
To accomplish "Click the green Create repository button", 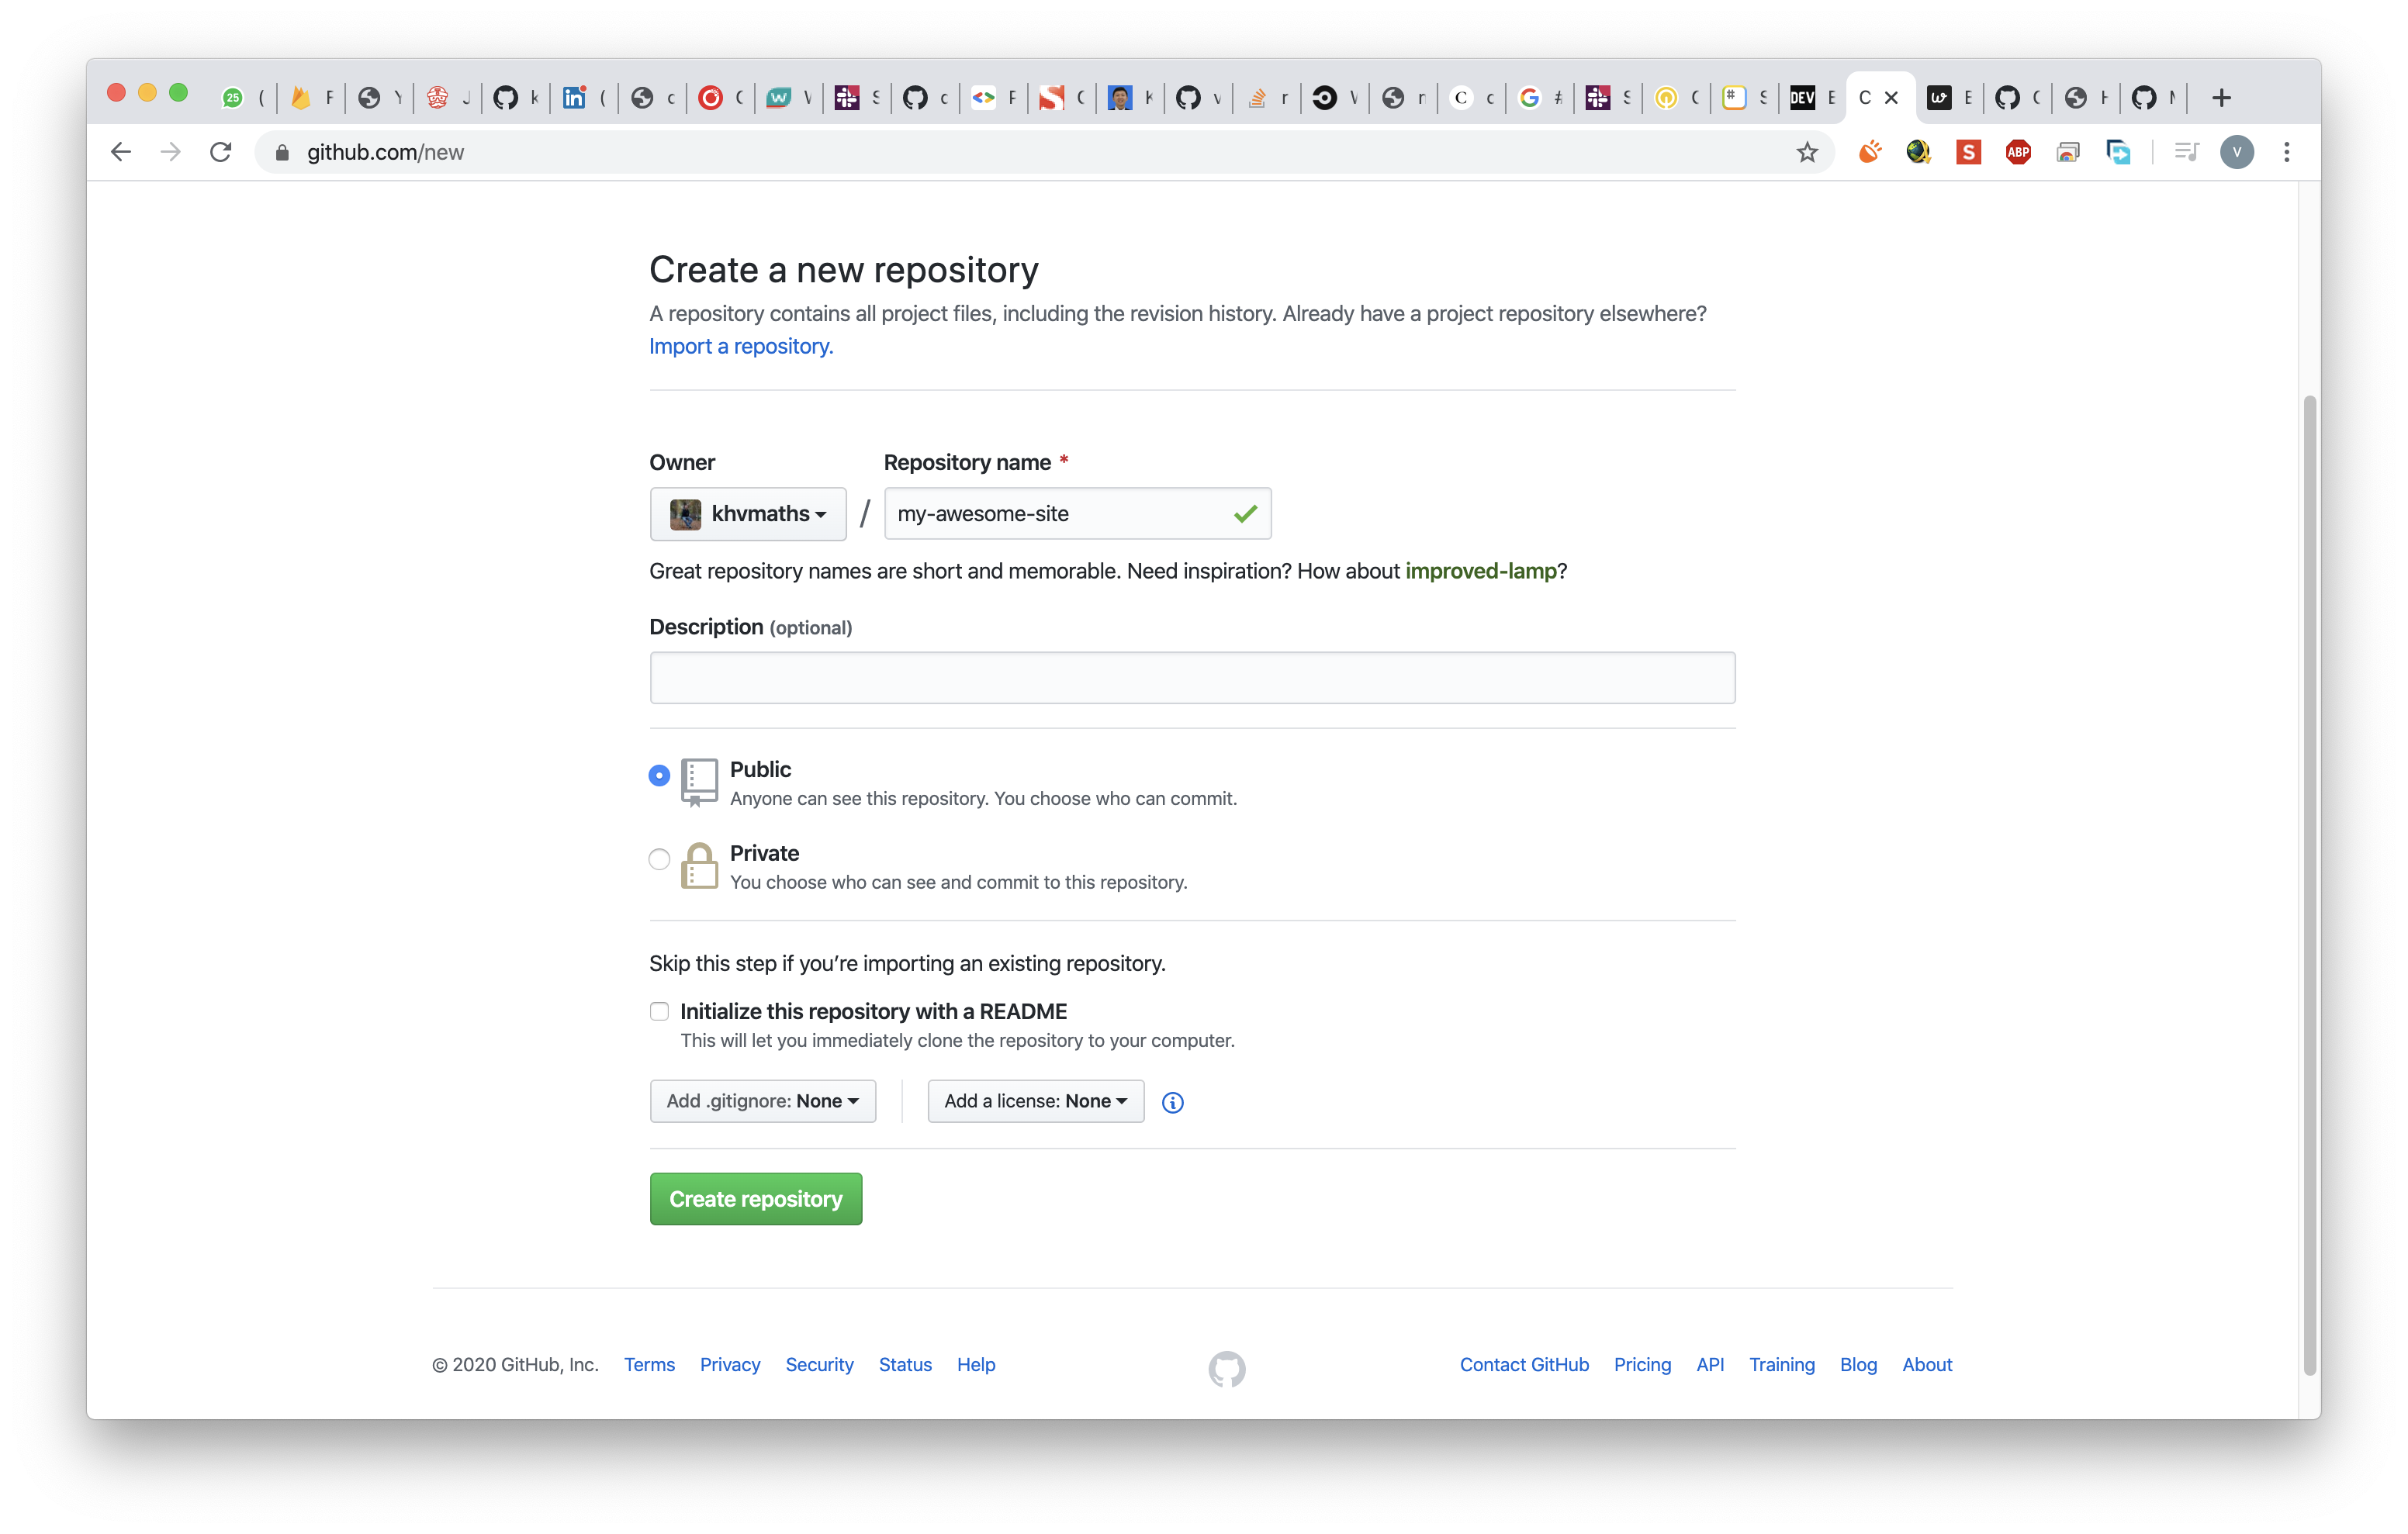I will [755, 1199].
